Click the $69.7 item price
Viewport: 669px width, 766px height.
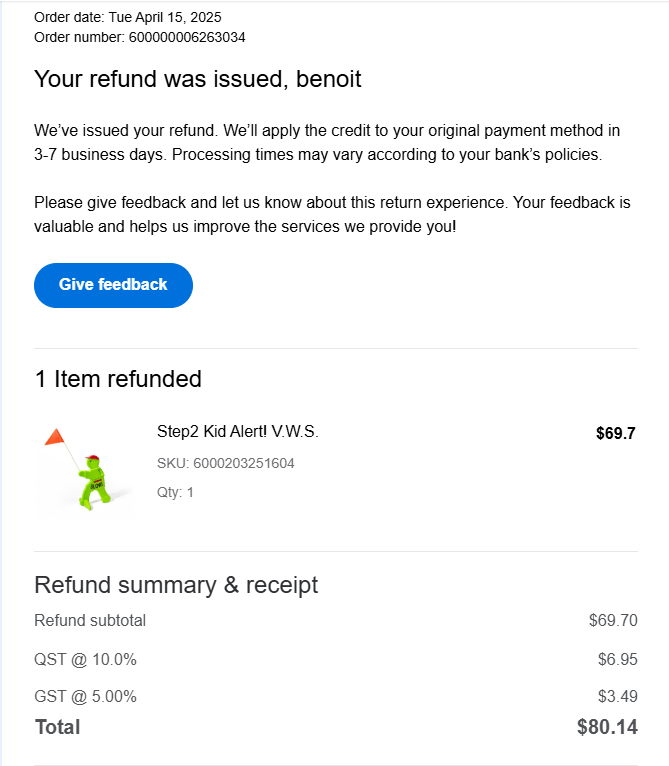615,433
